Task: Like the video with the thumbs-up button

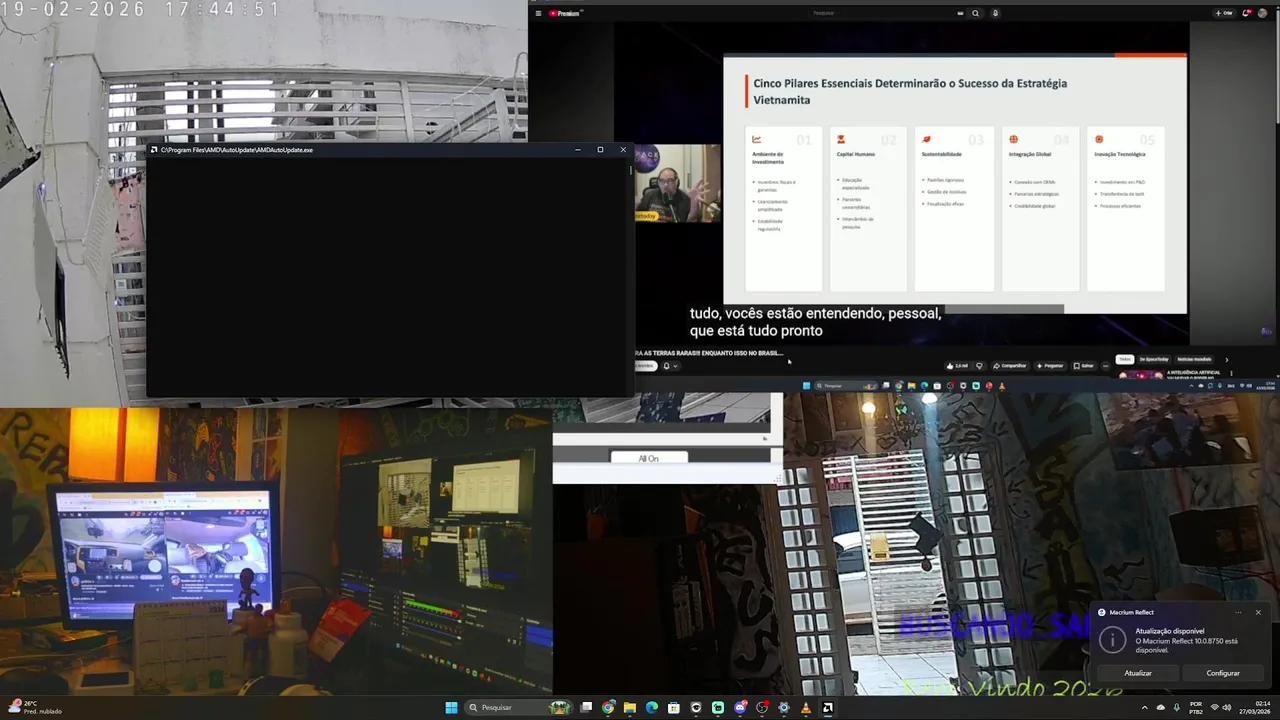Action: (x=957, y=366)
